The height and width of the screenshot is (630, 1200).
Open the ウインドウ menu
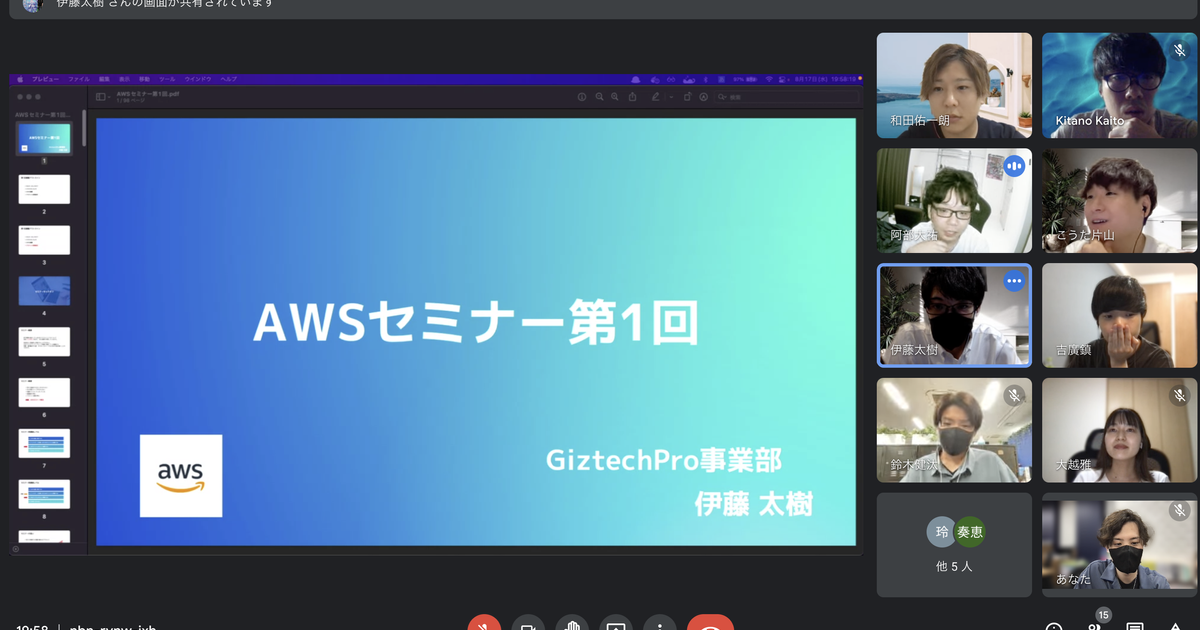click(x=198, y=78)
